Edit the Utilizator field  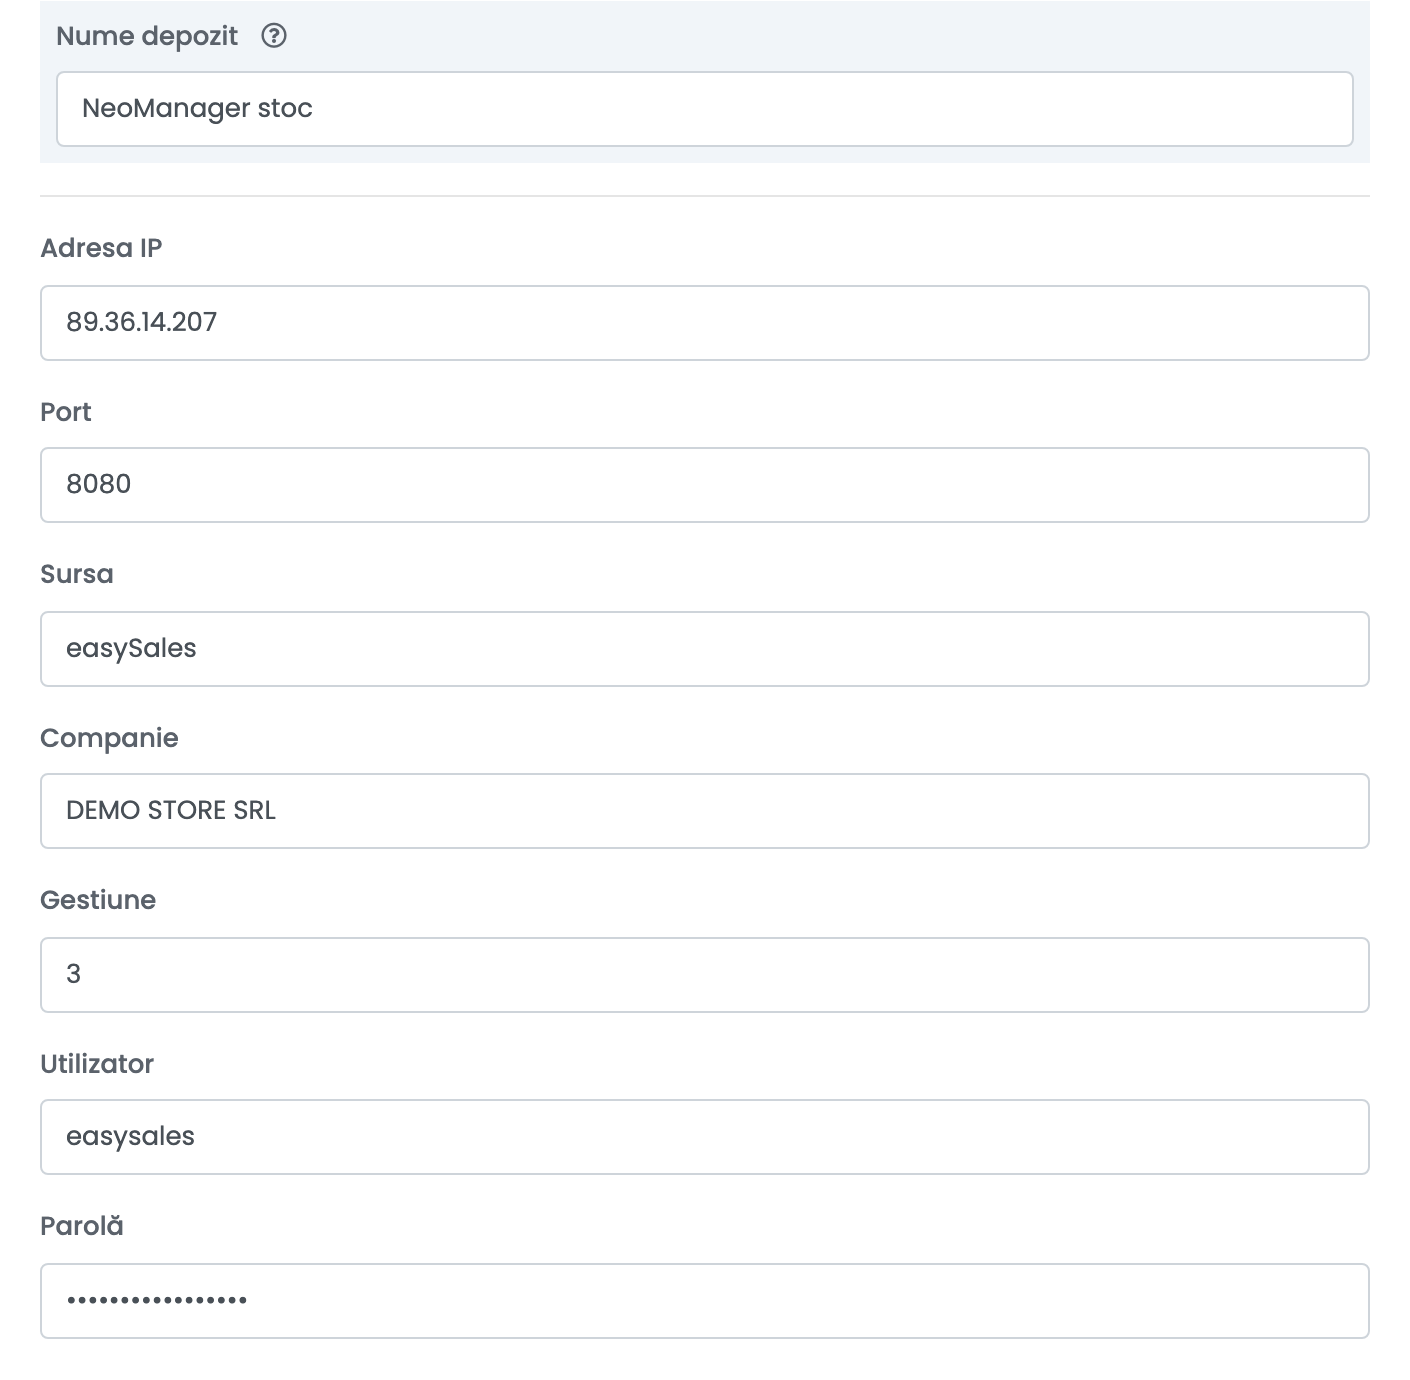(705, 1137)
